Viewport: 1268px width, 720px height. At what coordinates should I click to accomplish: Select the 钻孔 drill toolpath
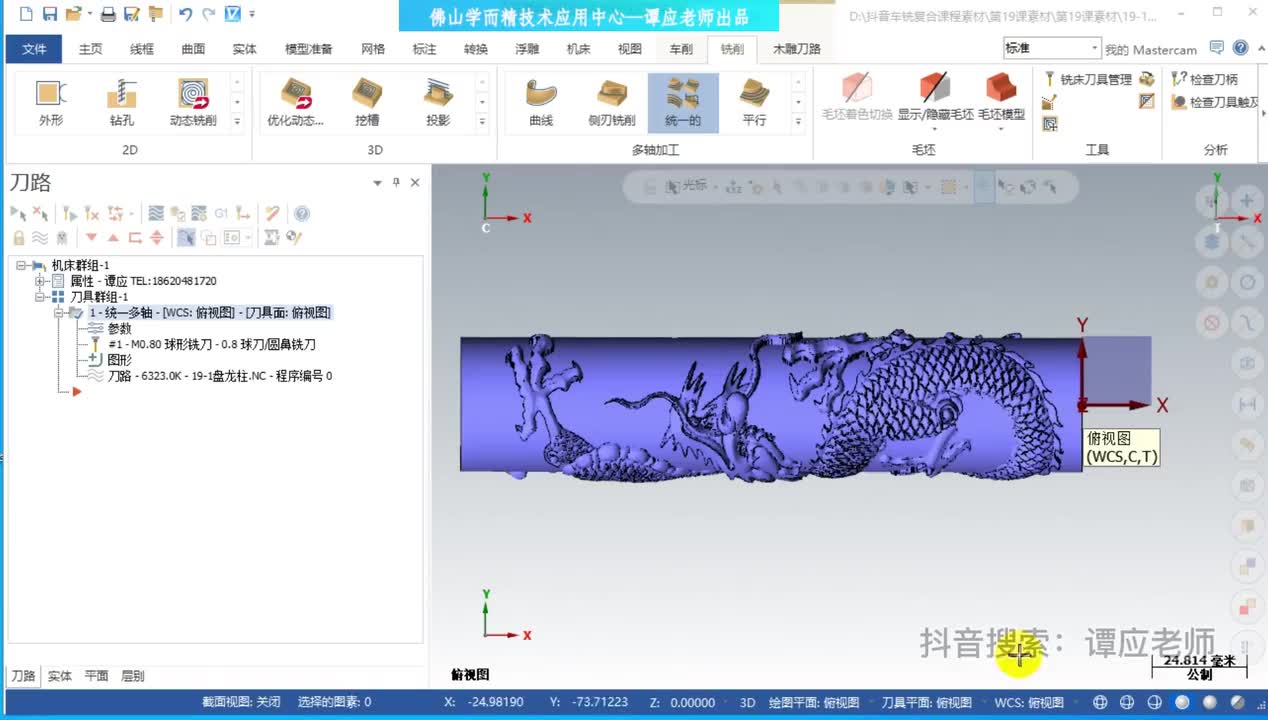click(x=122, y=104)
